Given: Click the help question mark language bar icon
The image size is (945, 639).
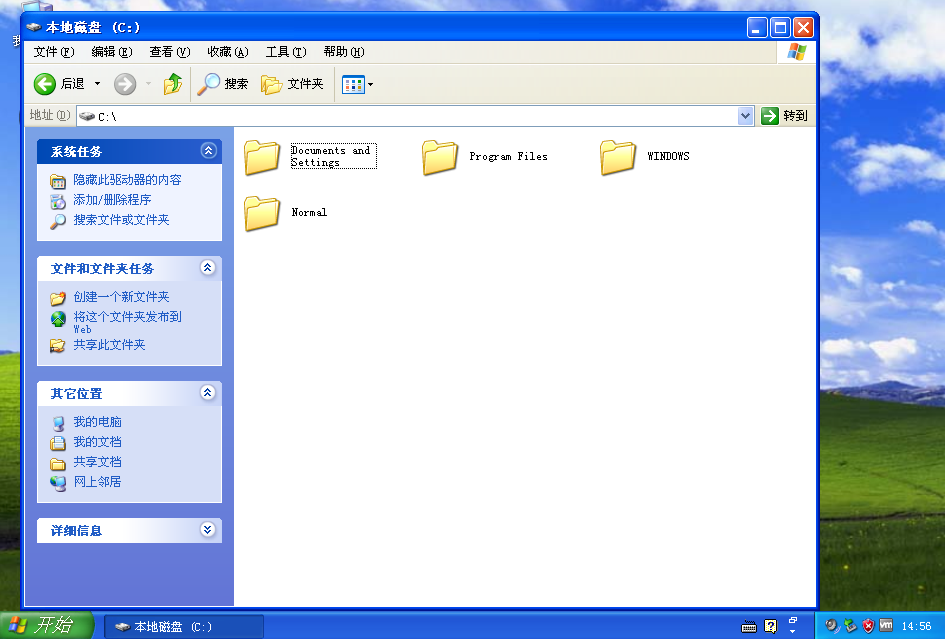Looking at the screenshot, I should click(x=771, y=626).
